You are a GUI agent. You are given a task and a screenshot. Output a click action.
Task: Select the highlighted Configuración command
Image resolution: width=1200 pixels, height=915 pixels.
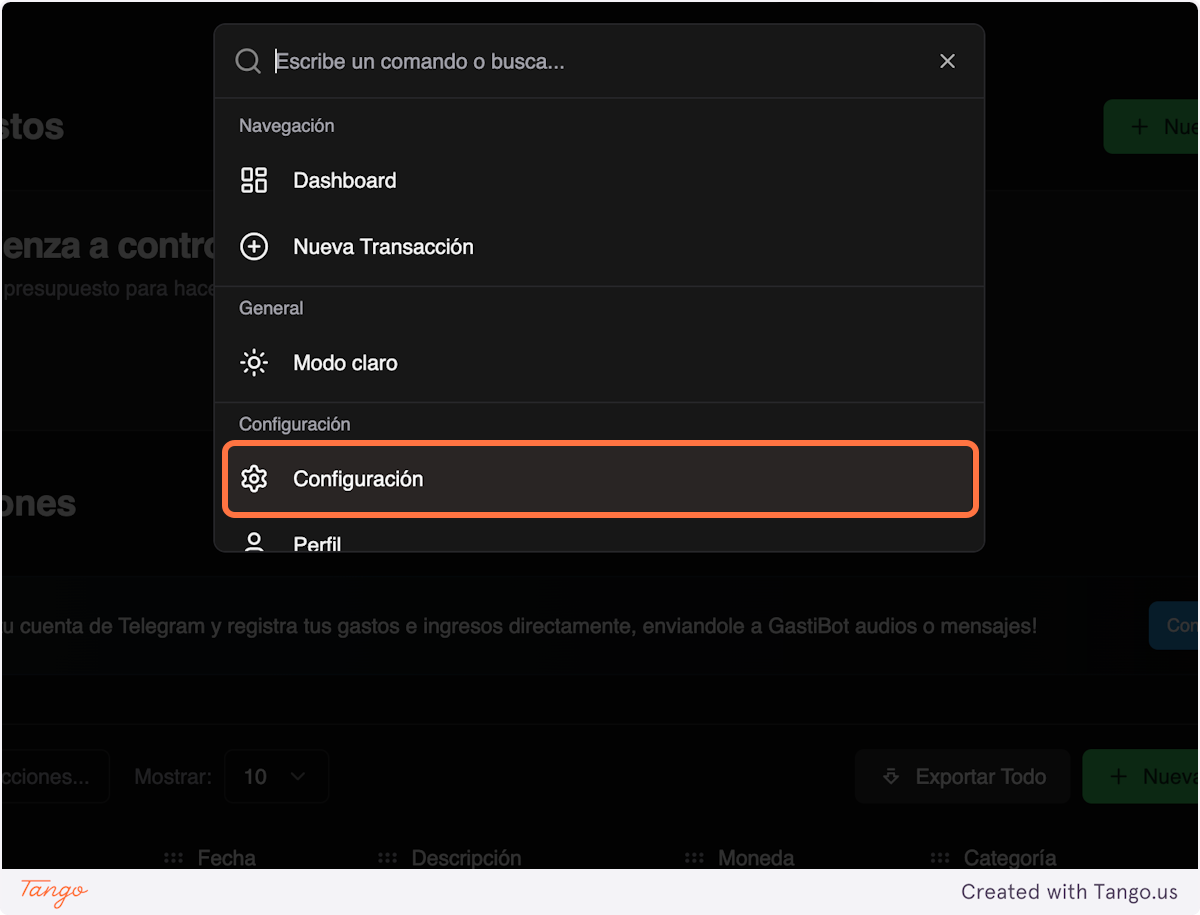(x=599, y=480)
